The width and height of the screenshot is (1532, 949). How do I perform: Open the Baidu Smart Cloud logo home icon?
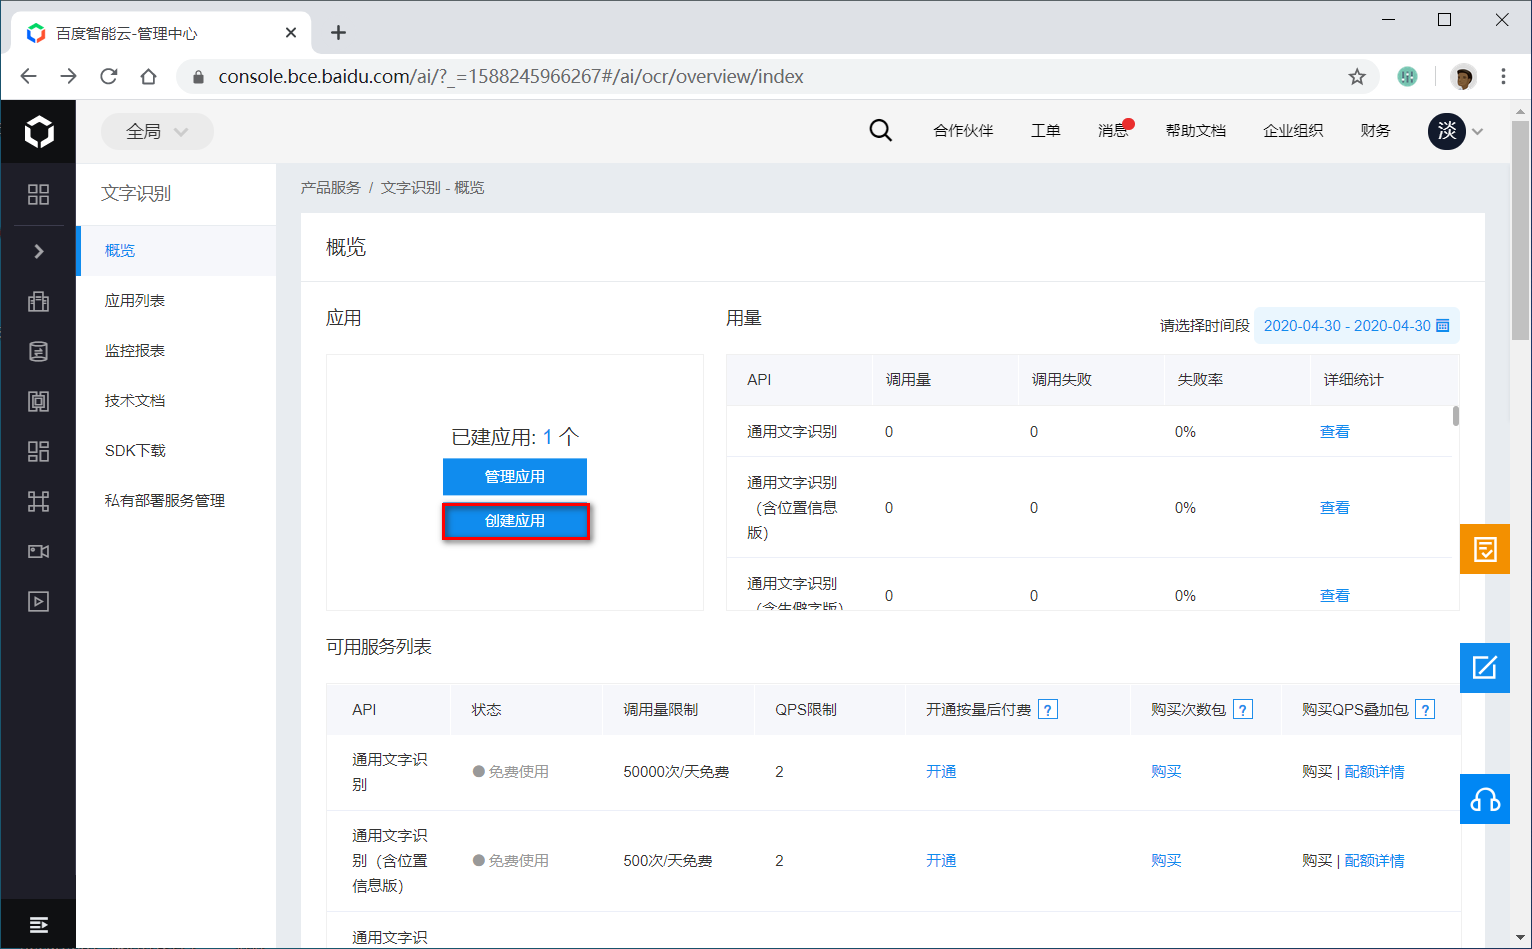point(37,131)
